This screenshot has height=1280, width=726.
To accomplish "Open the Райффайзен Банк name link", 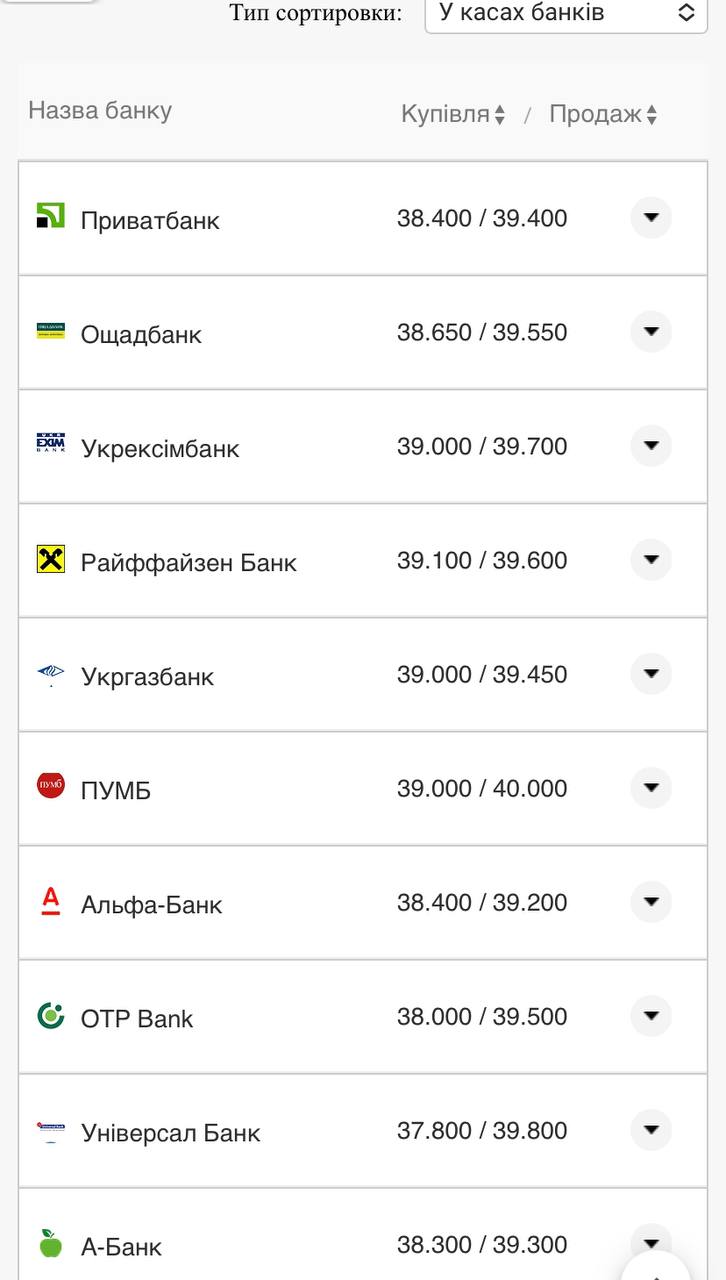I will [x=188, y=563].
